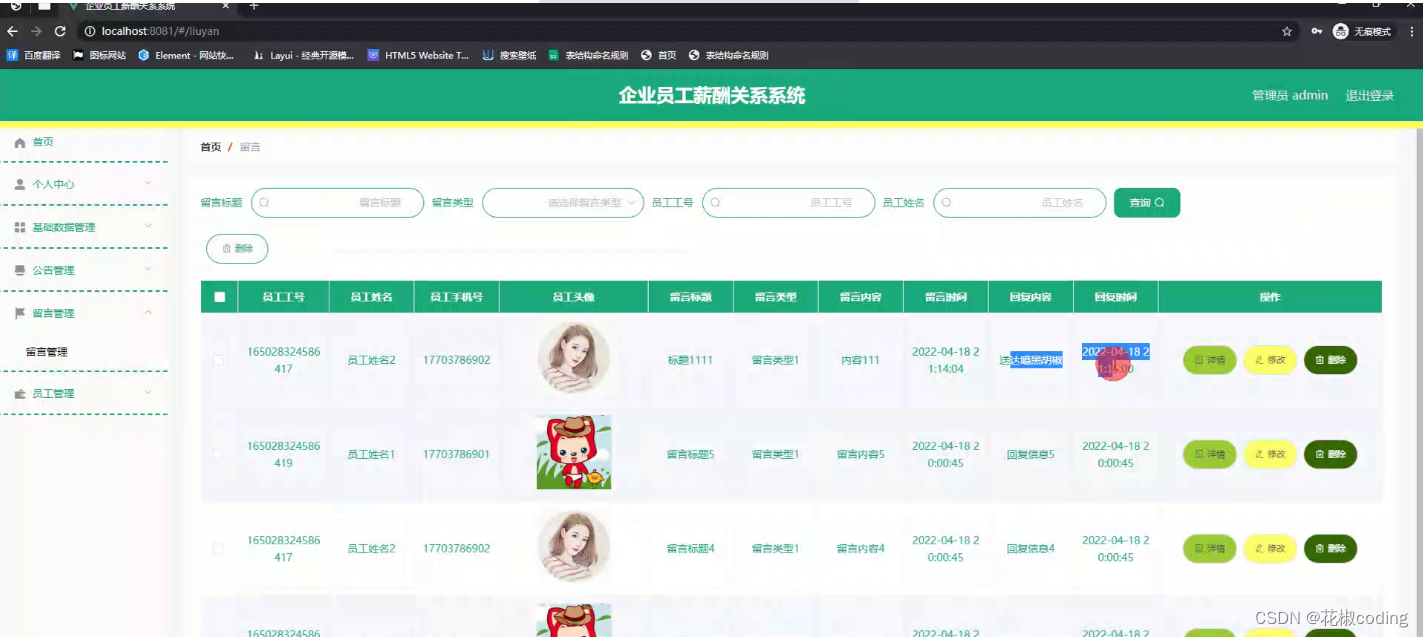The image size is (1423, 637).
Task: Click 首页 breadcrumb link
Action: [x=210, y=147]
